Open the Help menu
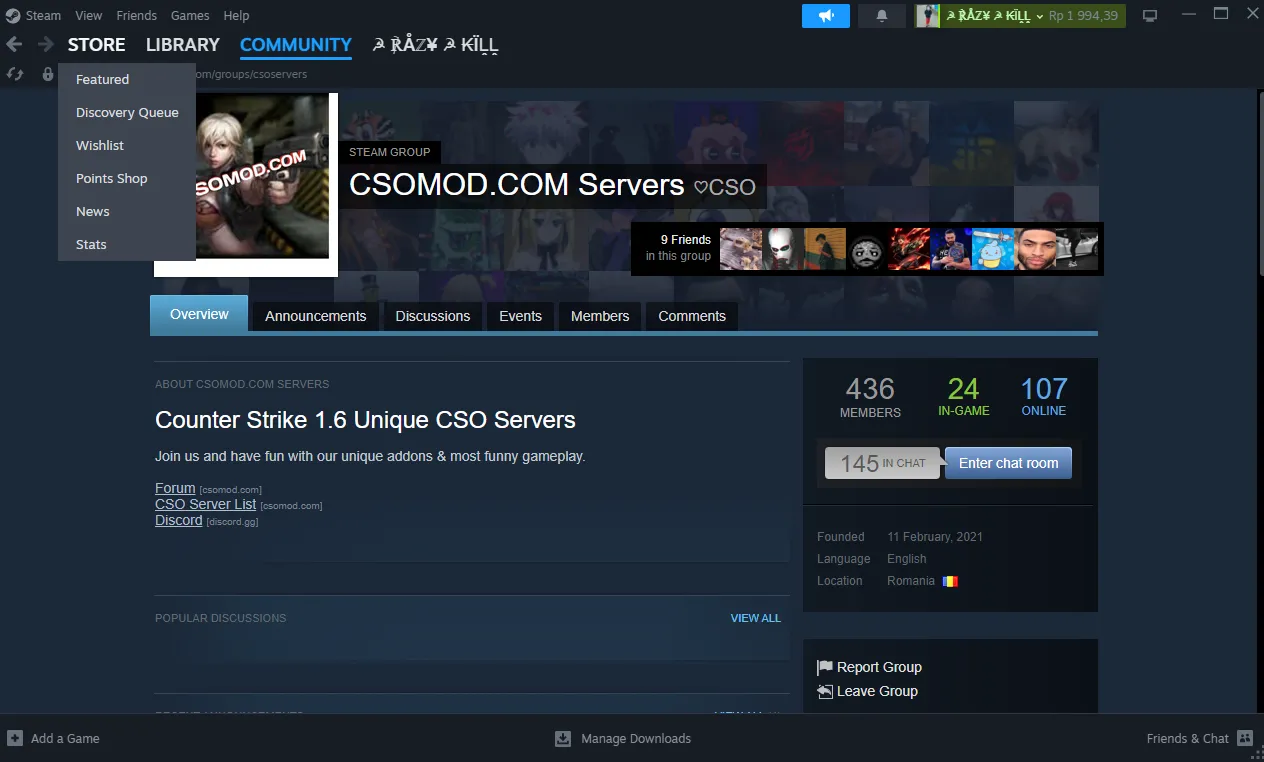Screen dimensions: 1264x762 point(237,15)
